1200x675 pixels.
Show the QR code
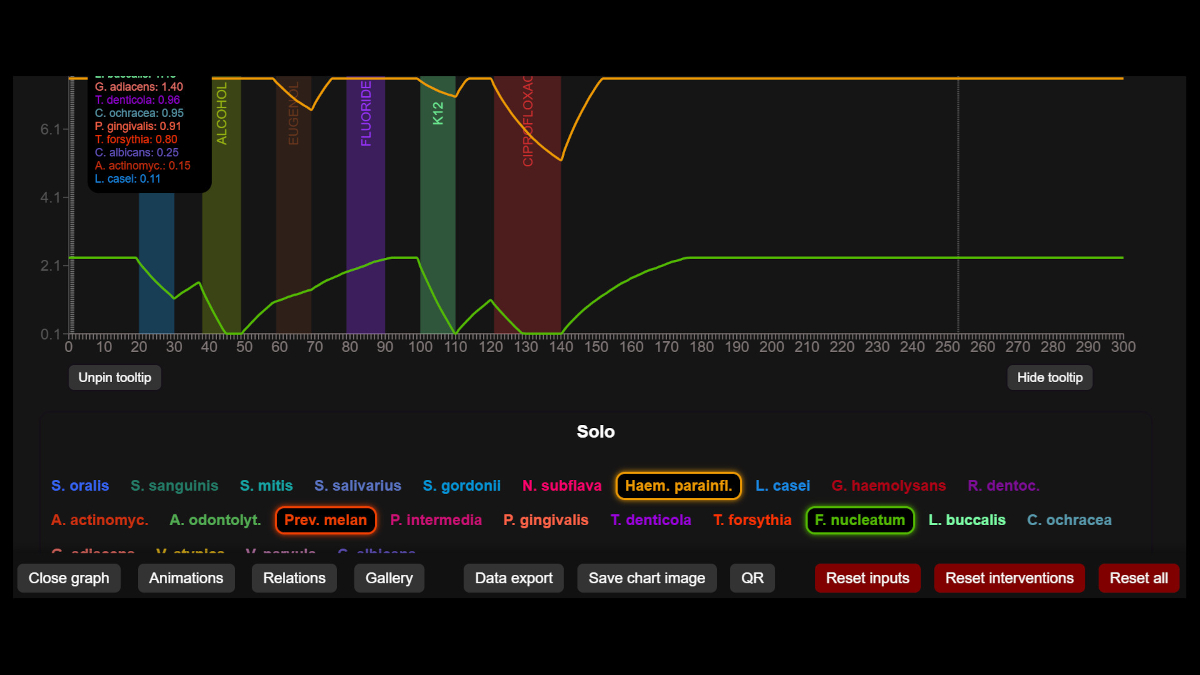752,578
